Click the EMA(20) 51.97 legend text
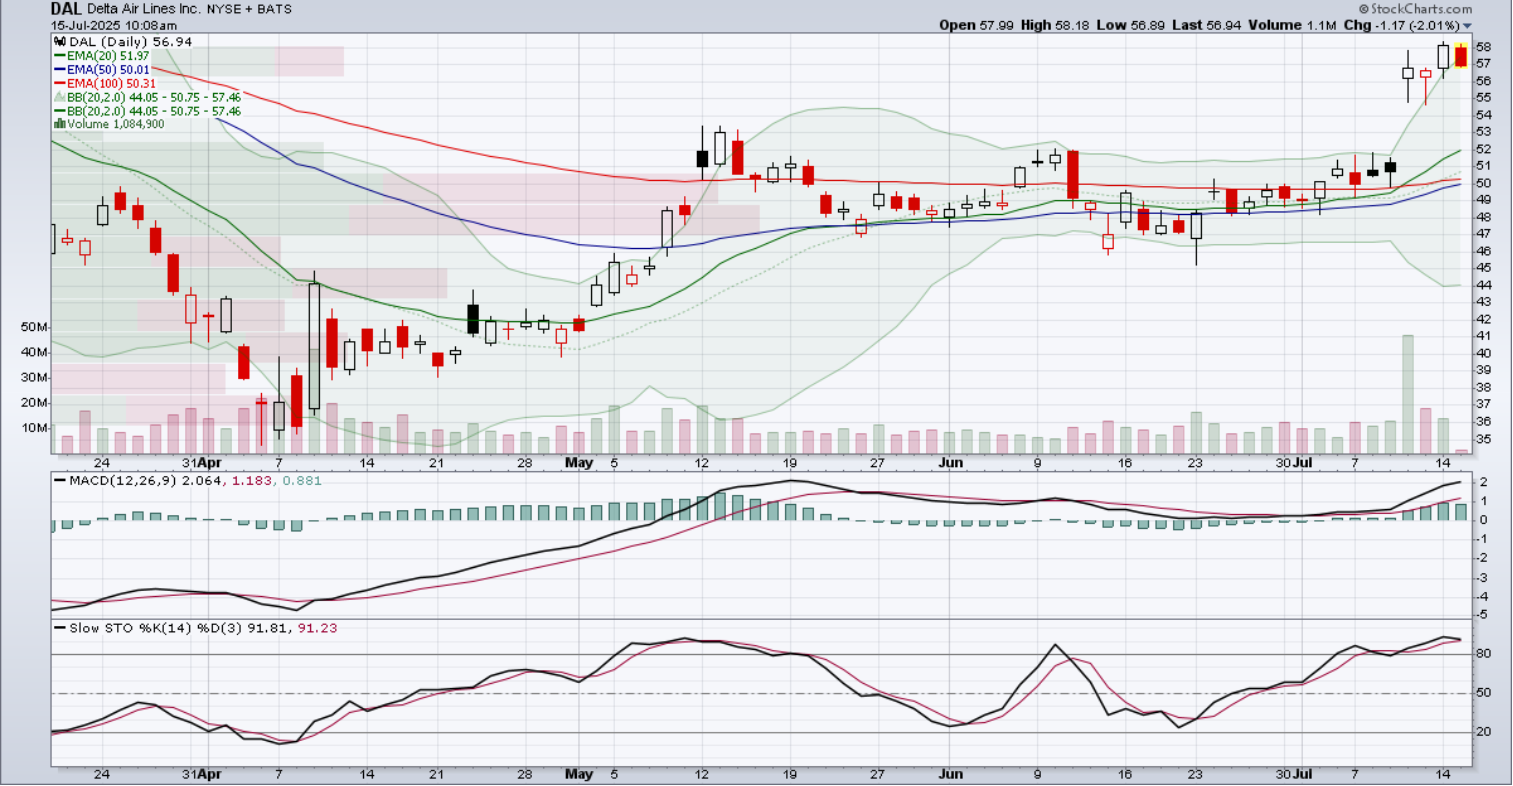This screenshot has height=786, width=1513. pyautogui.click(x=108, y=57)
